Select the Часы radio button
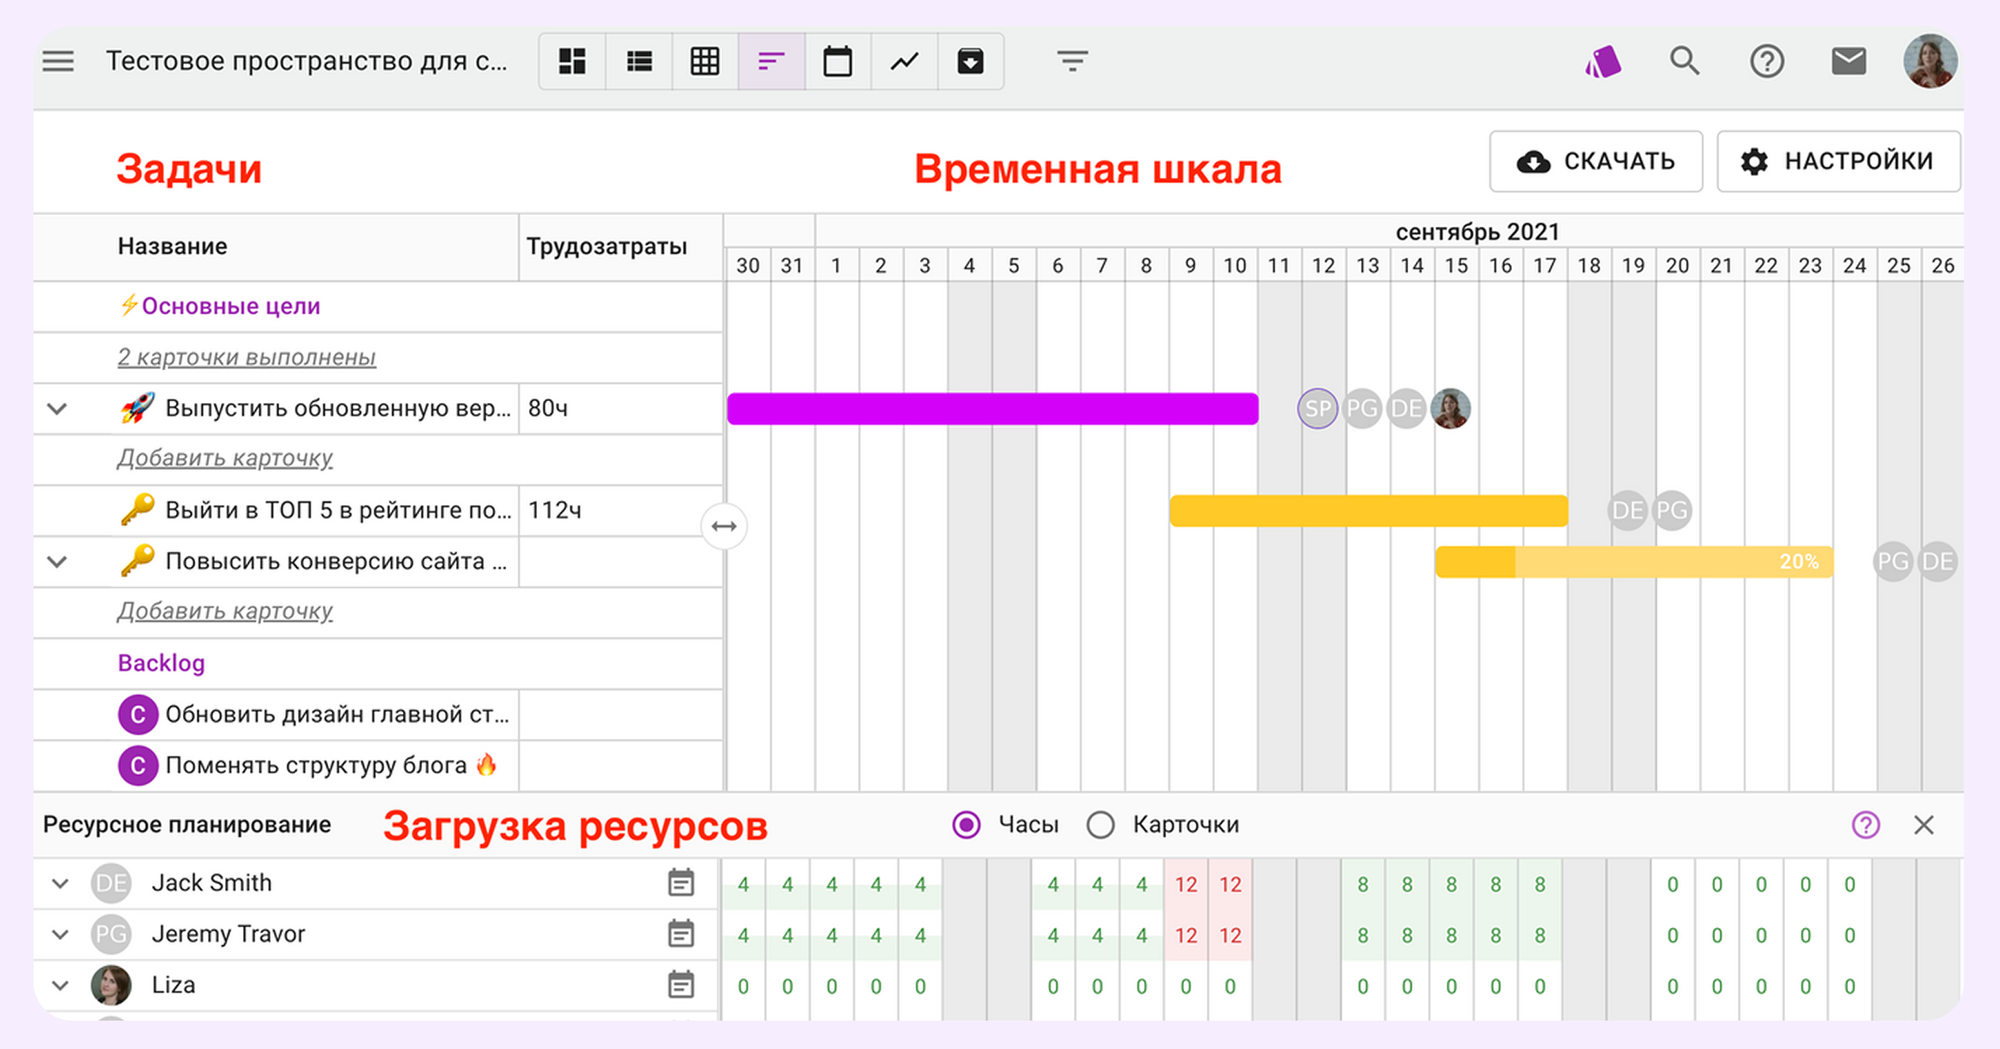Image resolution: width=2000 pixels, height=1049 pixels. pos(965,825)
